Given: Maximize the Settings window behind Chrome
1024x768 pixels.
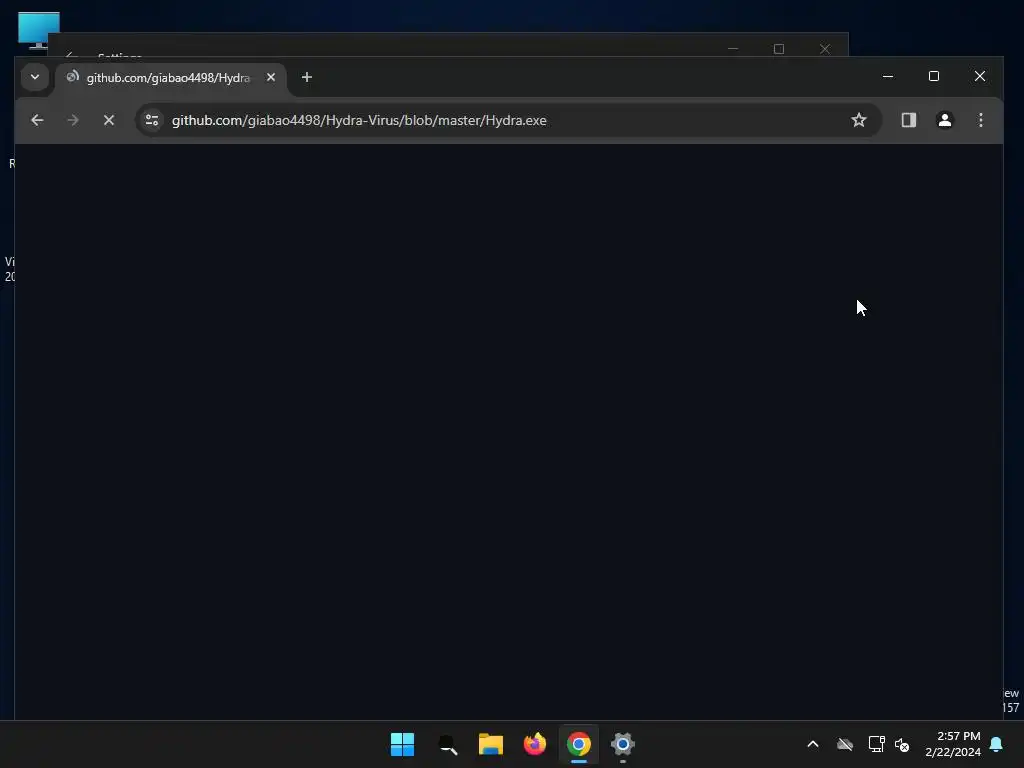Looking at the screenshot, I should pyautogui.click(x=778, y=49).
